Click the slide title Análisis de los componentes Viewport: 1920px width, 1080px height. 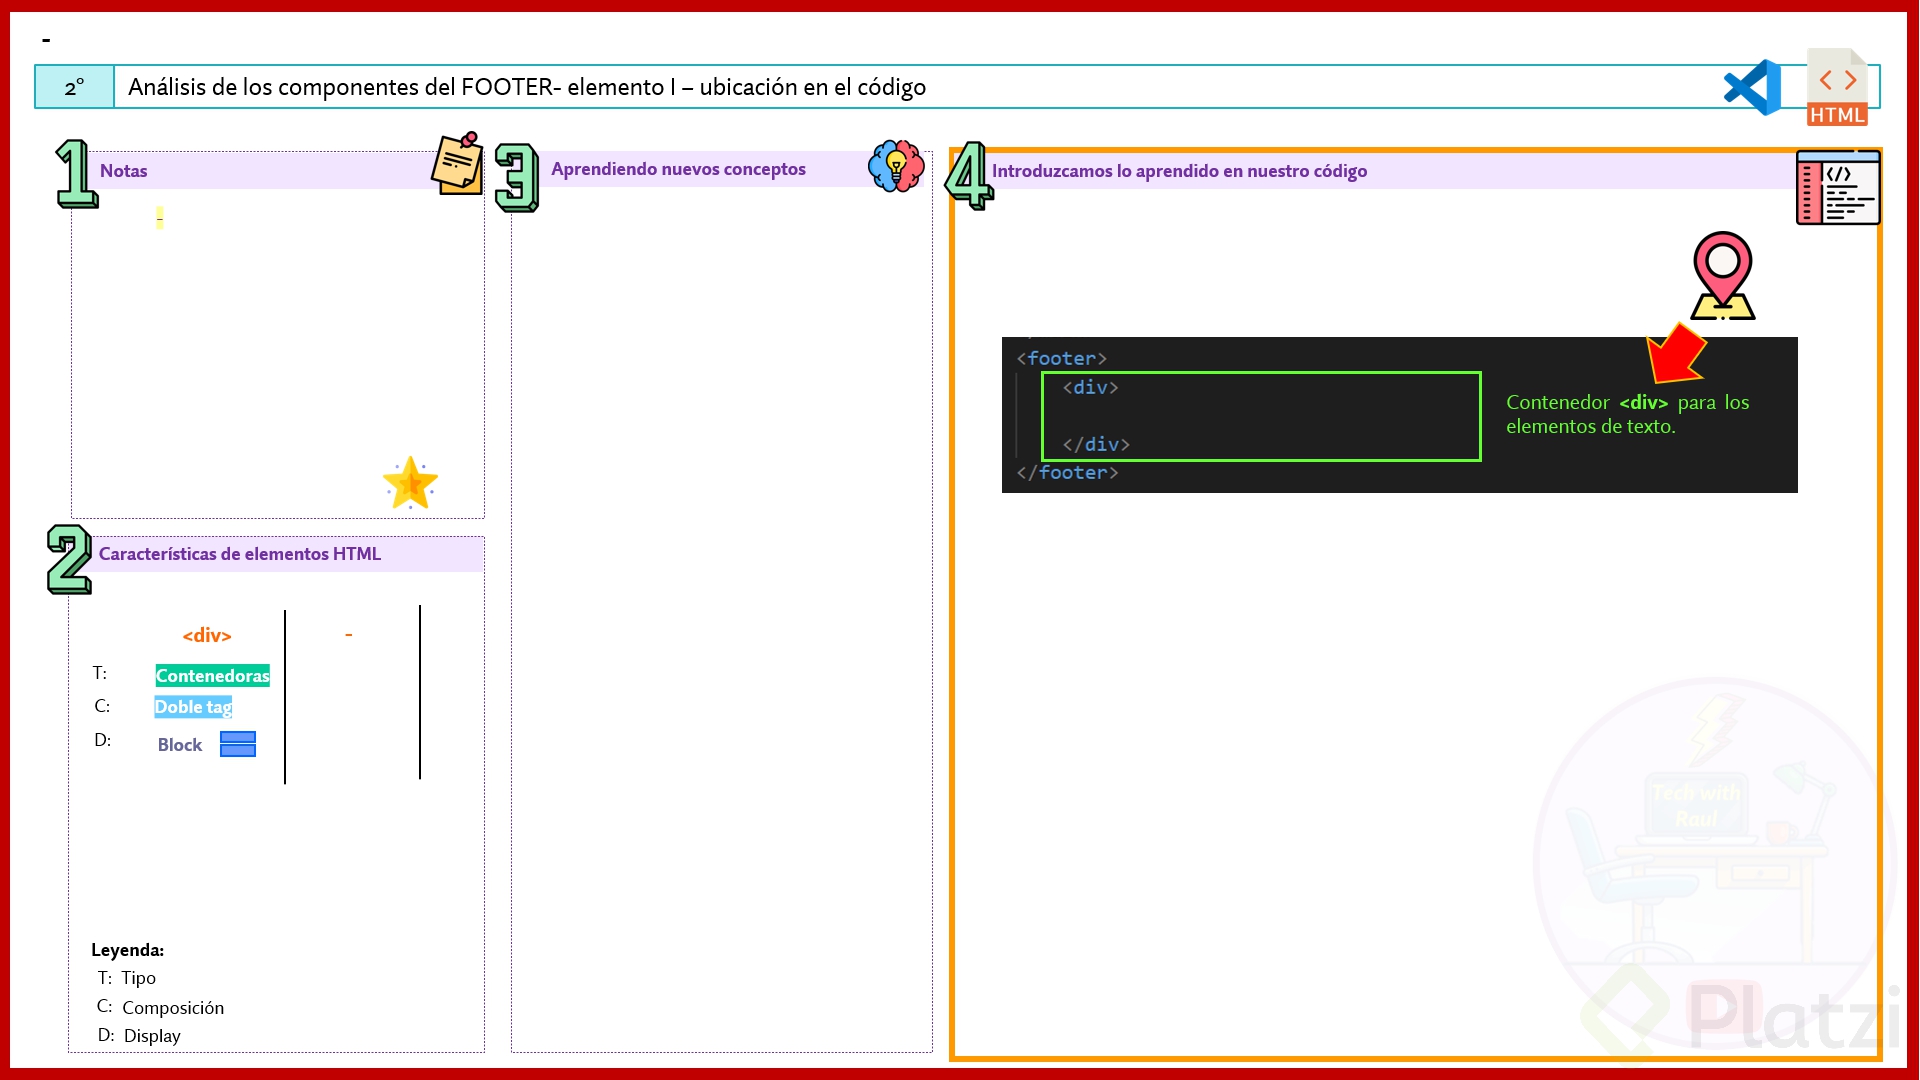tap(527, 87)
